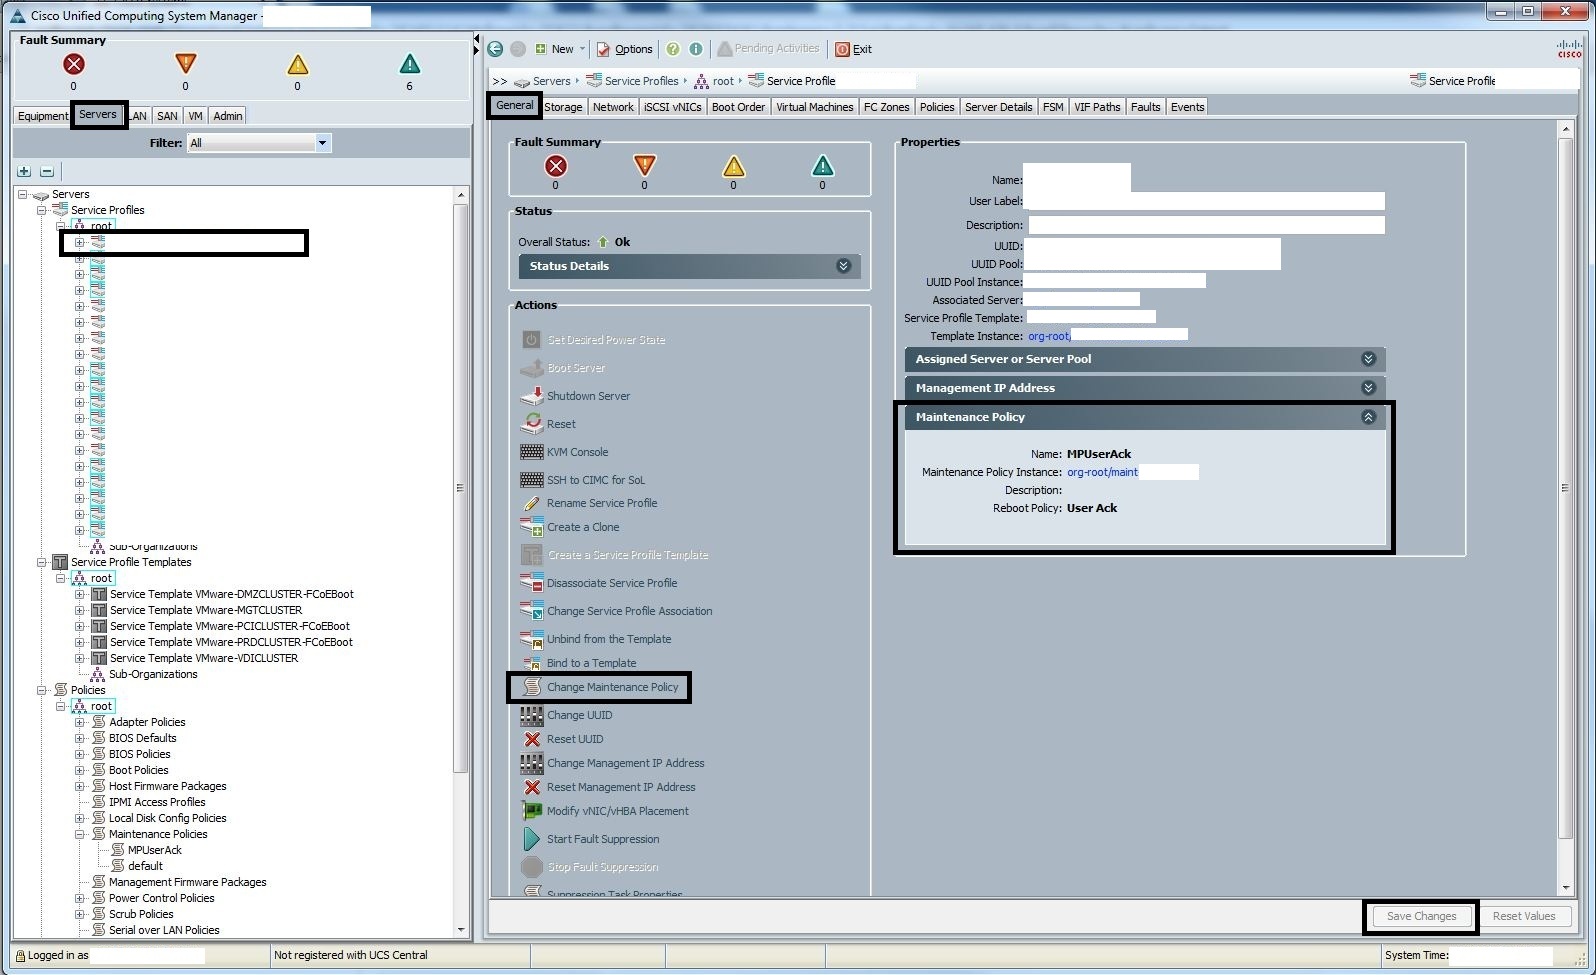The height and width of the screenshot is (975, 1596).
Task: Select MPUserAck under Maintenance Policies
Action: click(x=154, y=850)
